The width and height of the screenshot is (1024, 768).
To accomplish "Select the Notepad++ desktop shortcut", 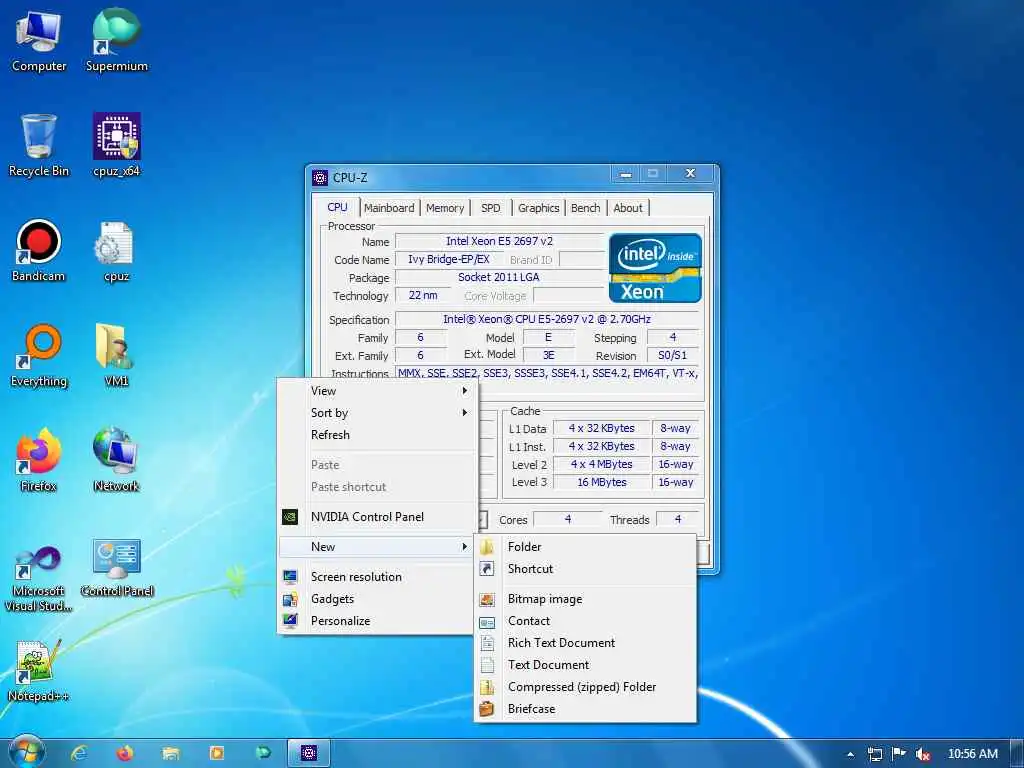I will tap(39, 671).
